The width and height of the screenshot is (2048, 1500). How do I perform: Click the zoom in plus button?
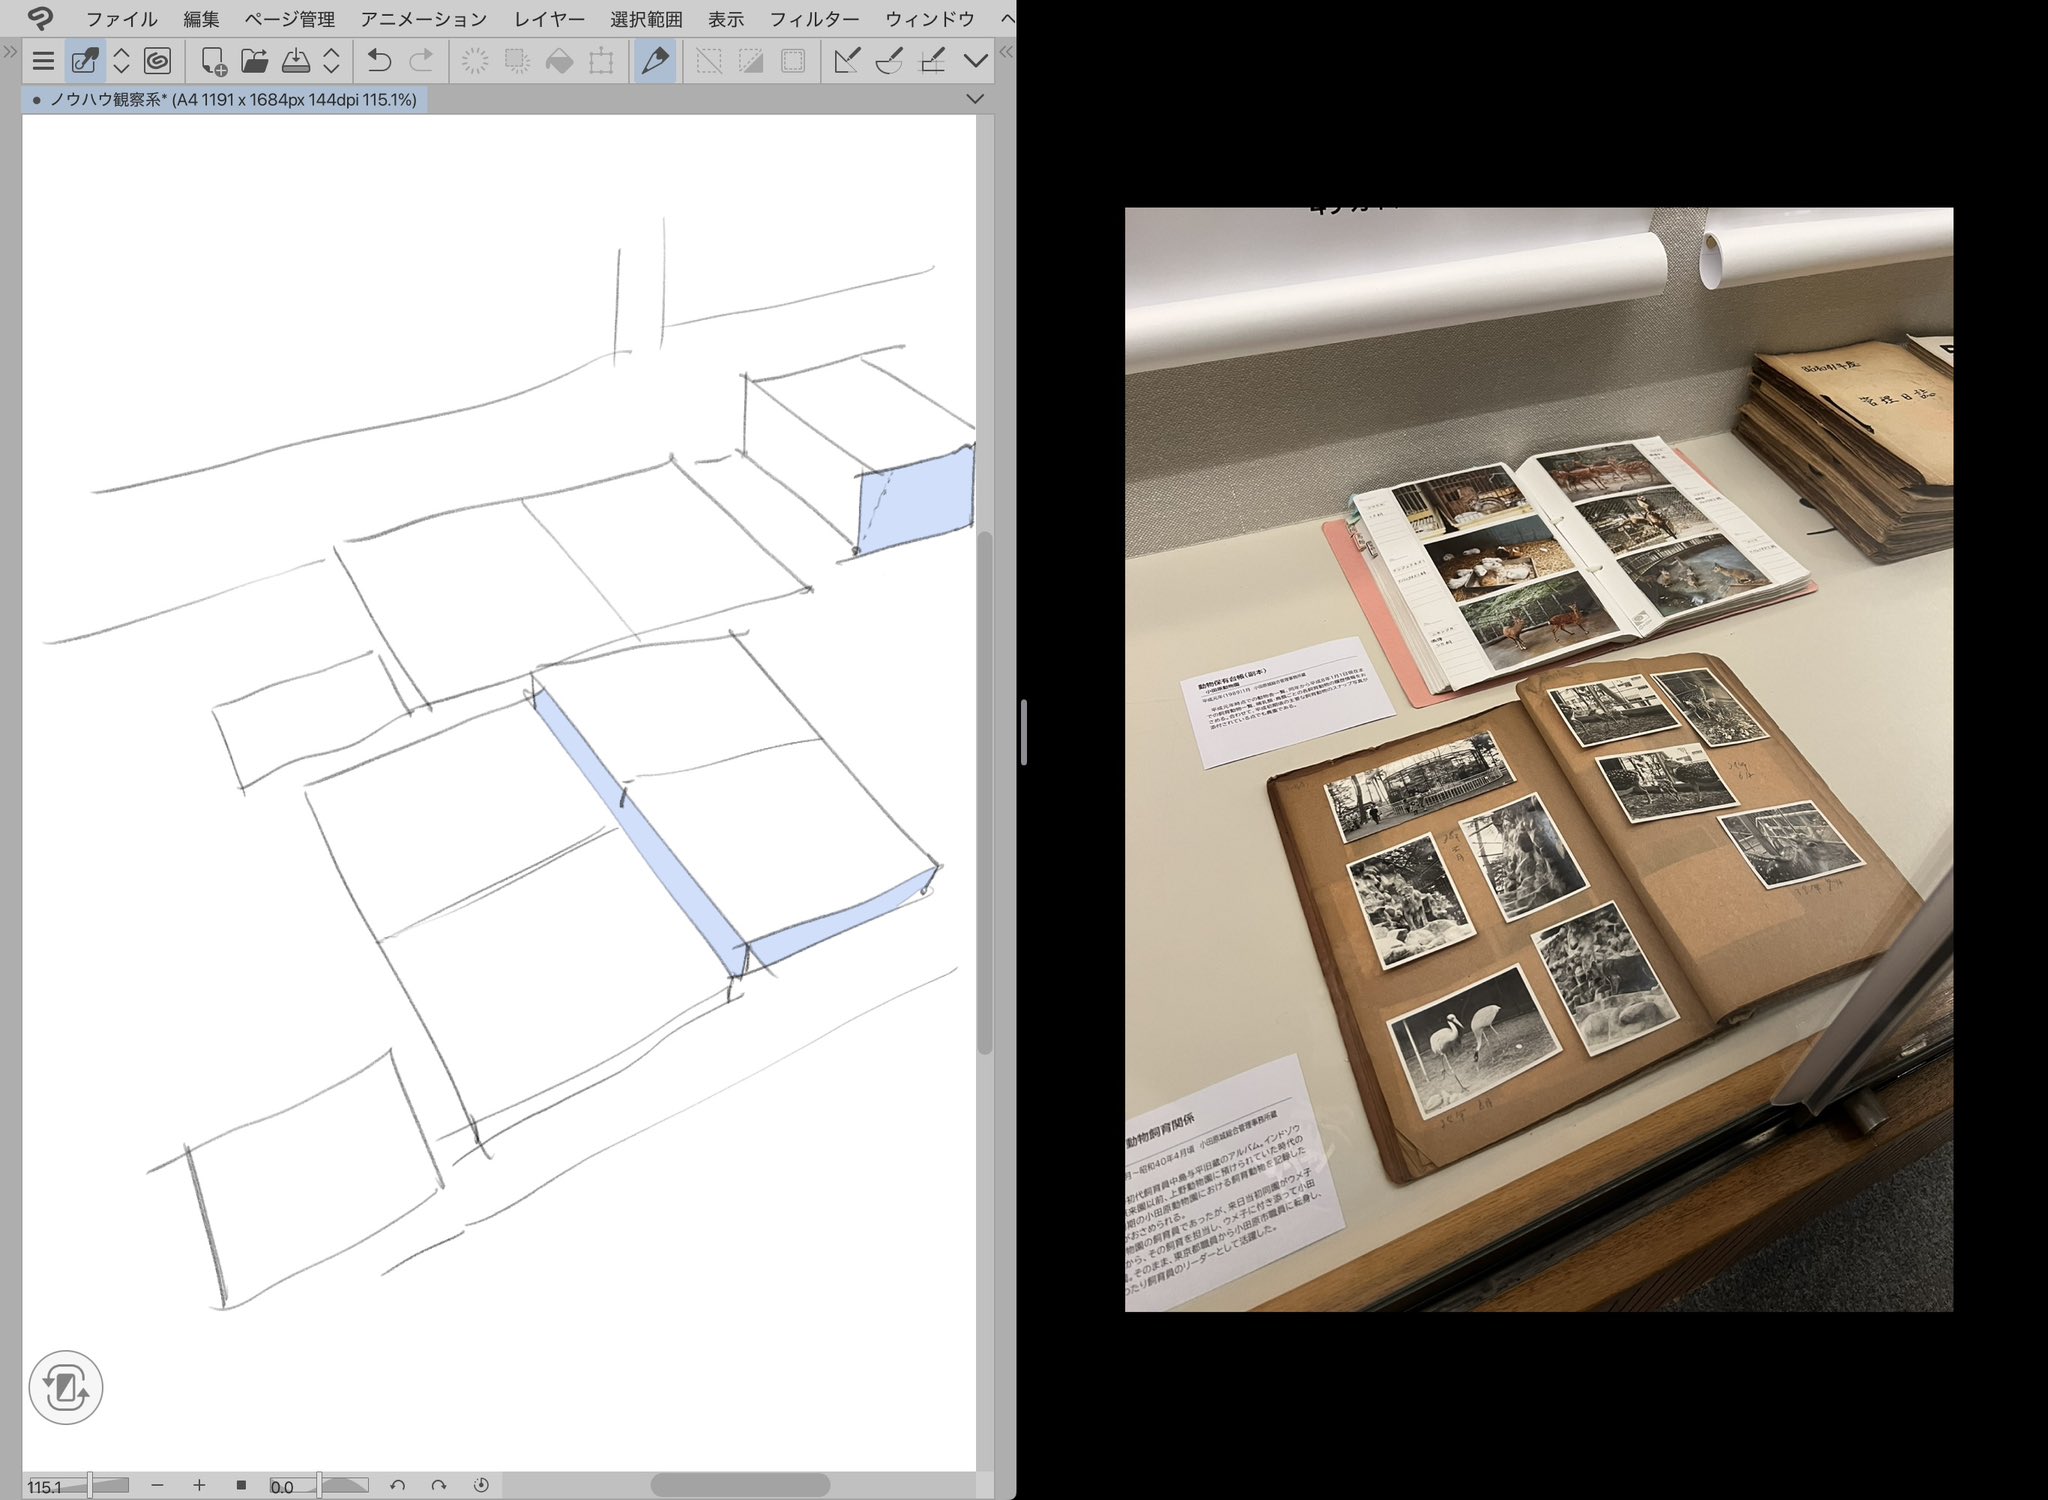tap(199, 1485)
